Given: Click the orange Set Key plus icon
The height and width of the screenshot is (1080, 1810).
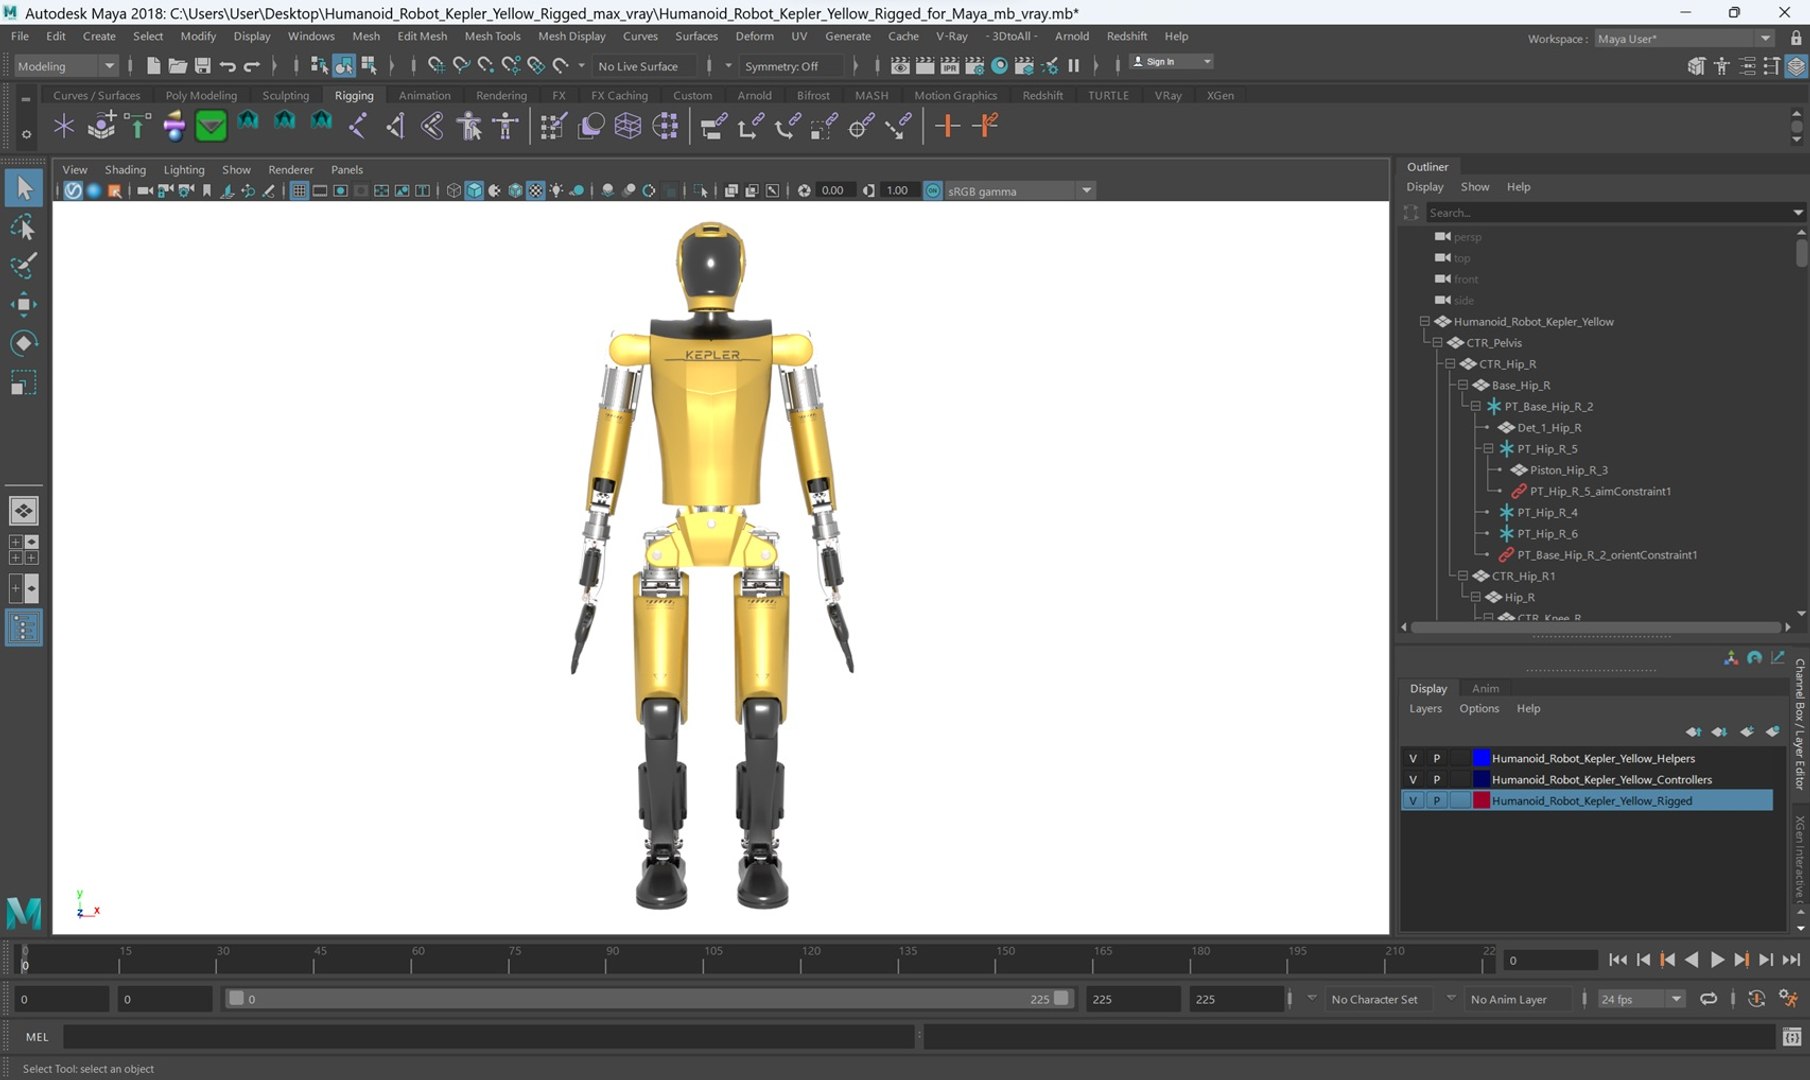Looking at the screenshot, I should pyautogui.click(x=947, y=126).
